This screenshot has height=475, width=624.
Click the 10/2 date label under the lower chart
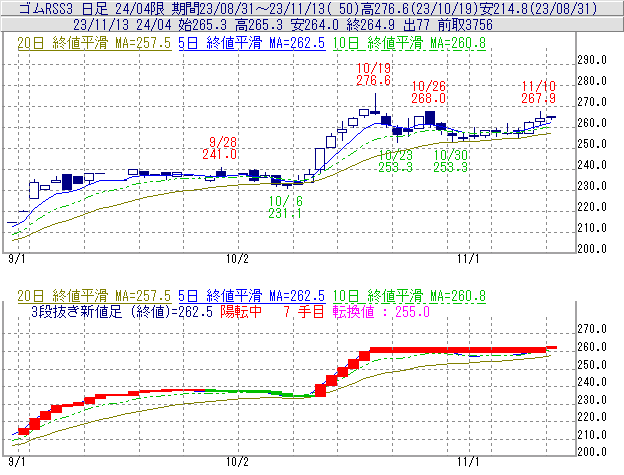[237, 462]
